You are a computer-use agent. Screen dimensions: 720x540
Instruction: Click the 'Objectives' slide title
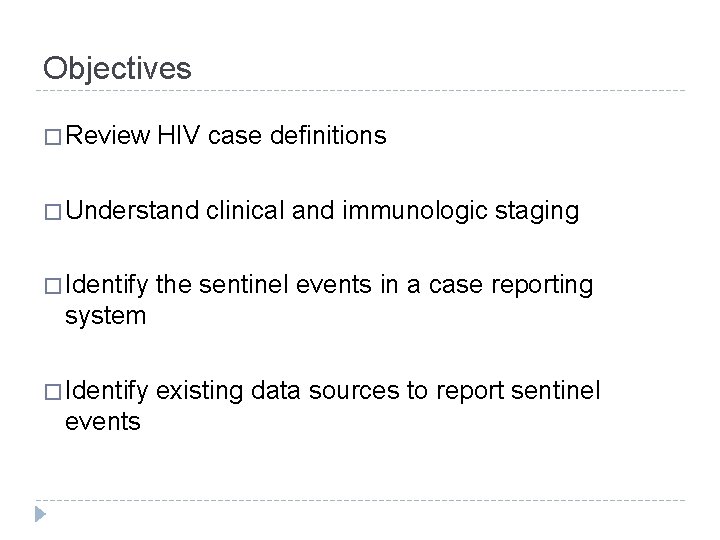117,67
